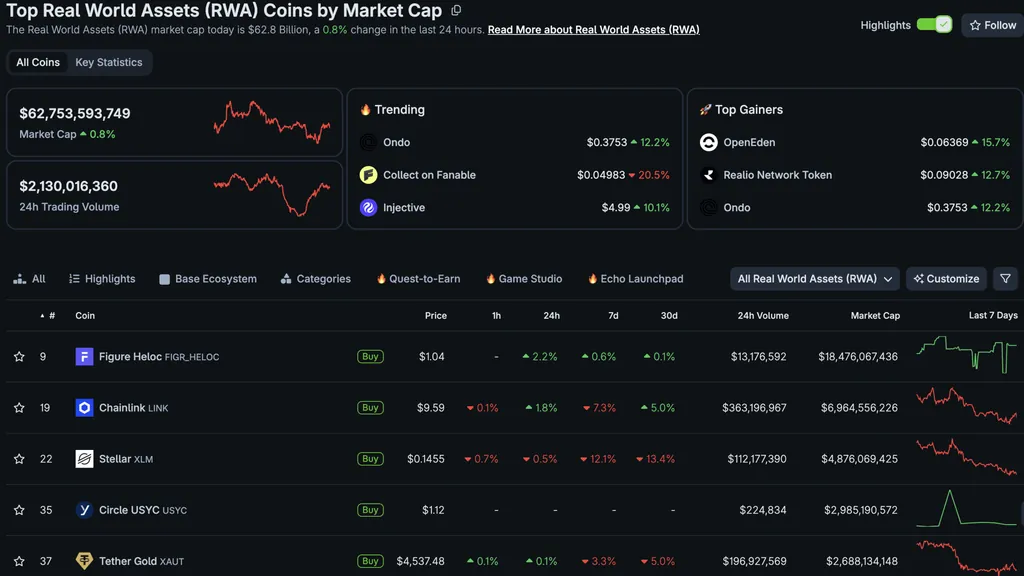This screenshot has width=1024, height=576.
Task: Click Figure Heloc coin logo
Action: [x=84, y=357]
